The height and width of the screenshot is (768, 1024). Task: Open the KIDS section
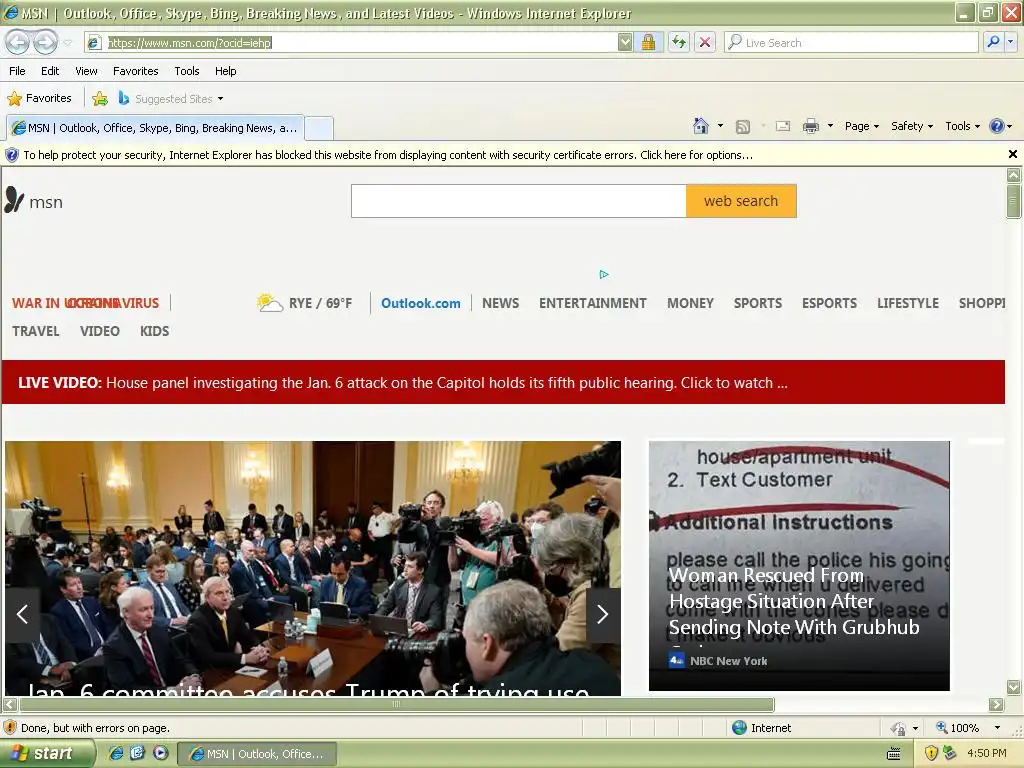[x=155, y=331]
